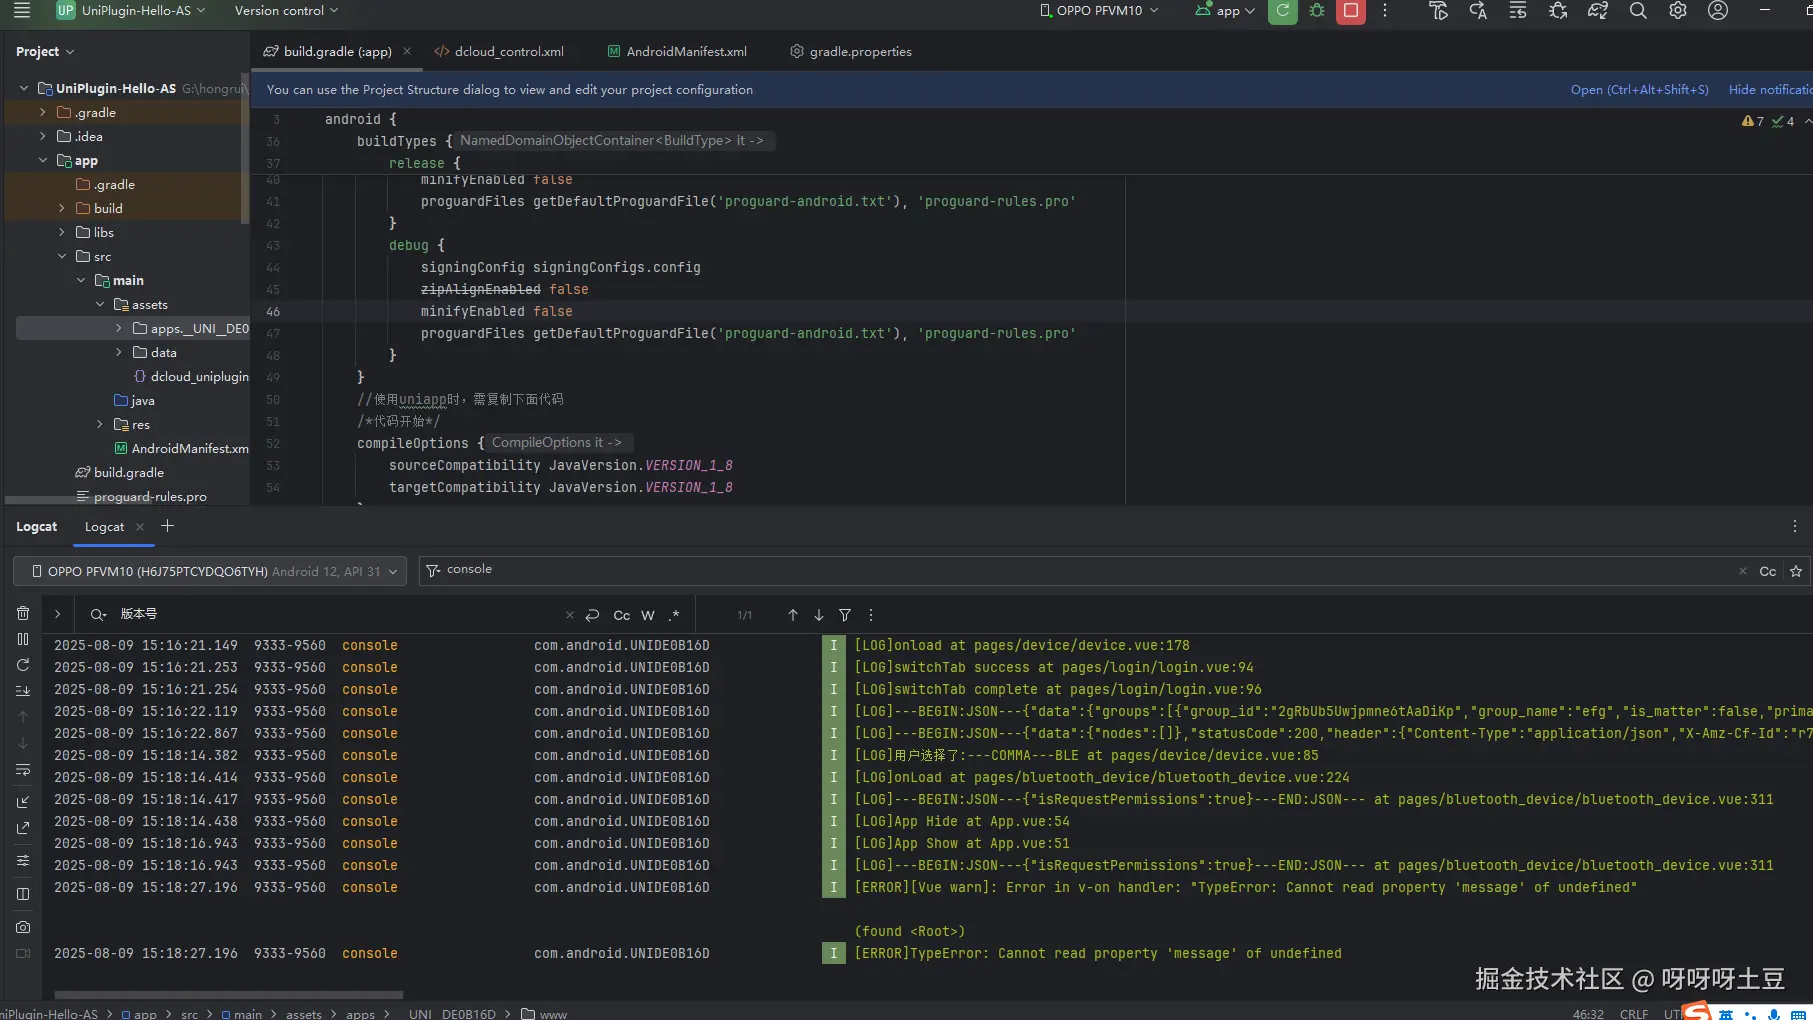Viewport: 1813px width, 1020px height.
Task: Expand the res folder
Action: [x=100, y=424]
